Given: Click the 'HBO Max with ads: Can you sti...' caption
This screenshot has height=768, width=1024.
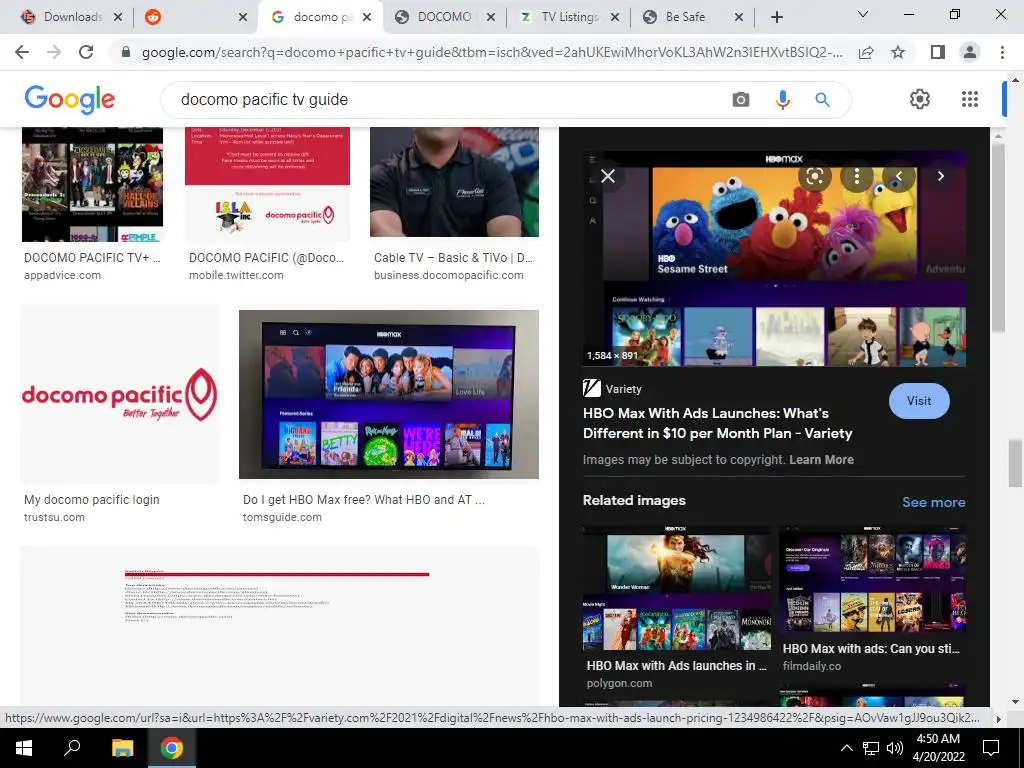Looking at the screenshot, I should [x=871, y=648].
